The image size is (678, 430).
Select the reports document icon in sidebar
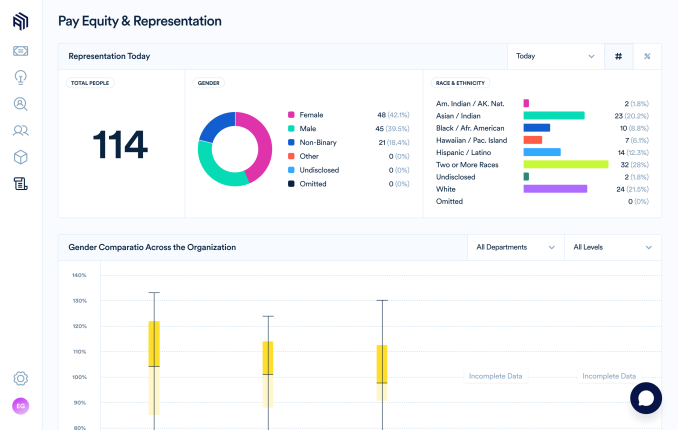point(20,183)
